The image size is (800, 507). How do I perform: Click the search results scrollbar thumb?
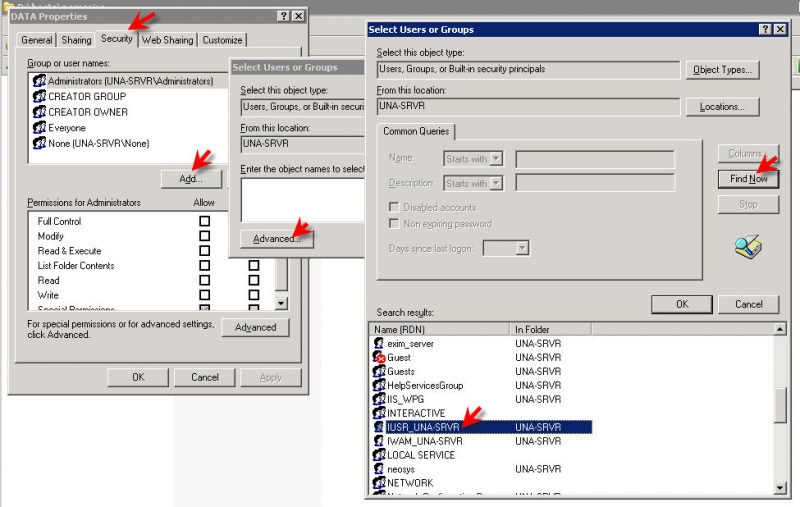click(x=780, y=404)
